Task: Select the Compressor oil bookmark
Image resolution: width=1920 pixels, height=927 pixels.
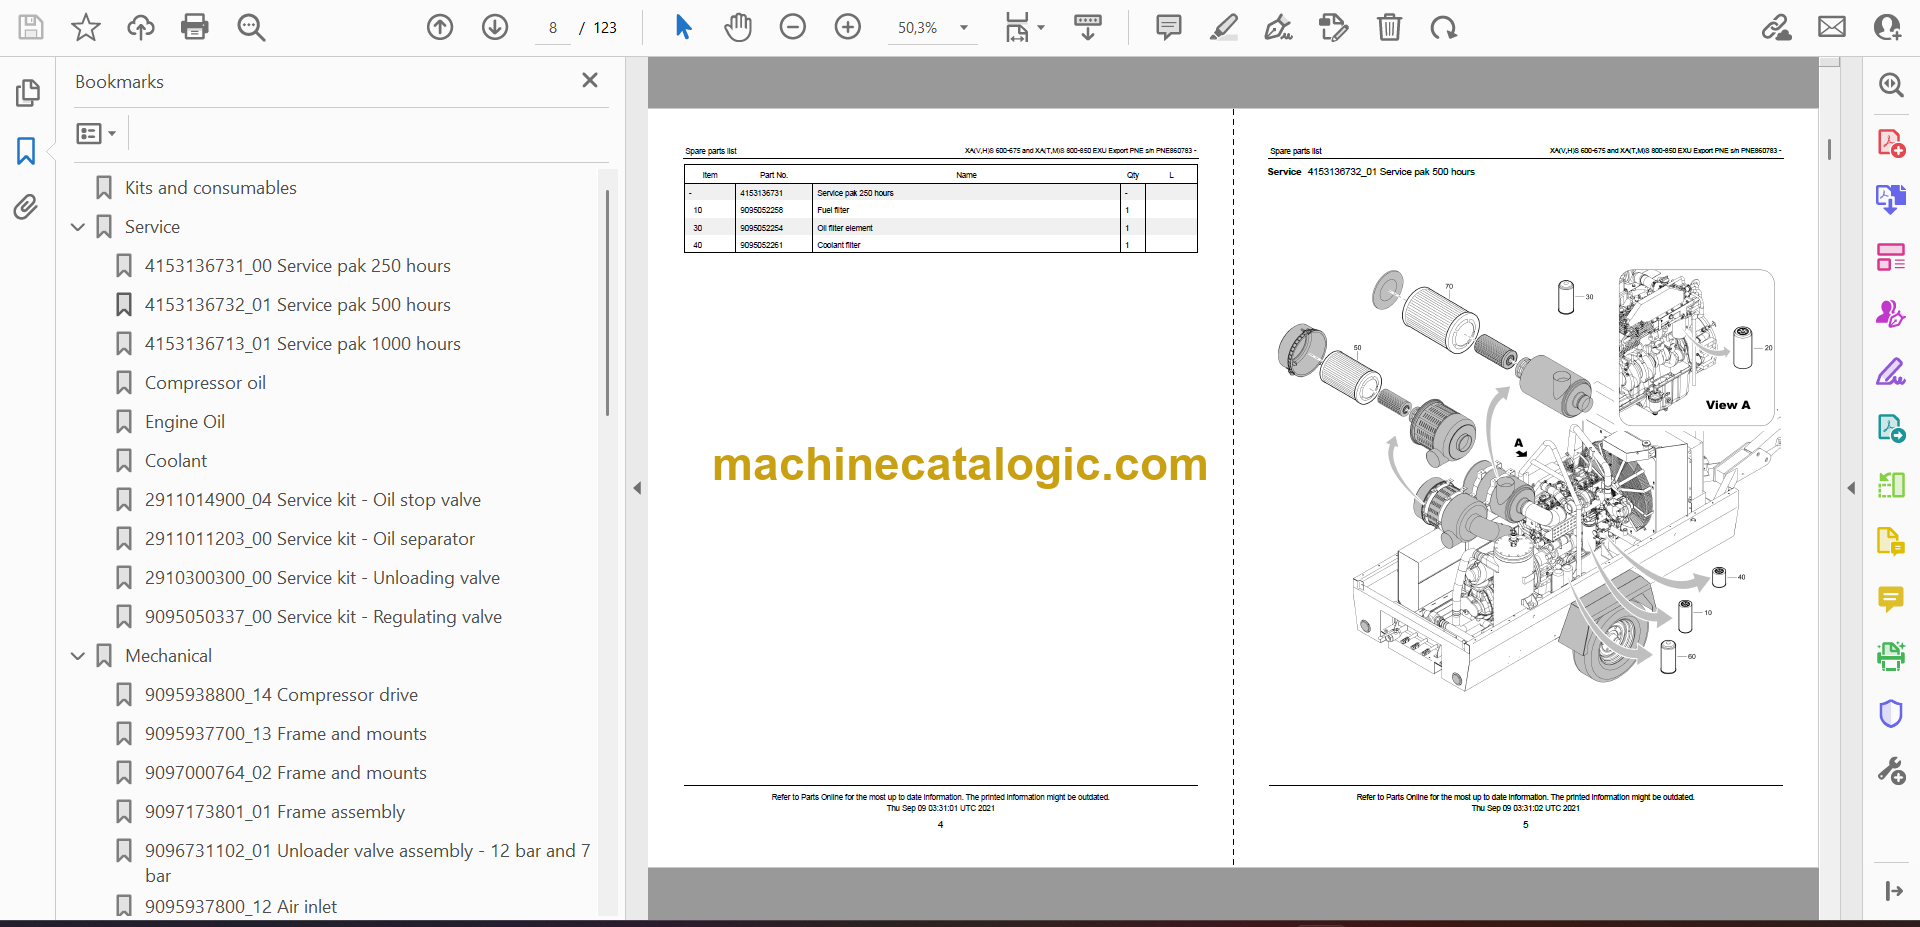Action: 205,383
